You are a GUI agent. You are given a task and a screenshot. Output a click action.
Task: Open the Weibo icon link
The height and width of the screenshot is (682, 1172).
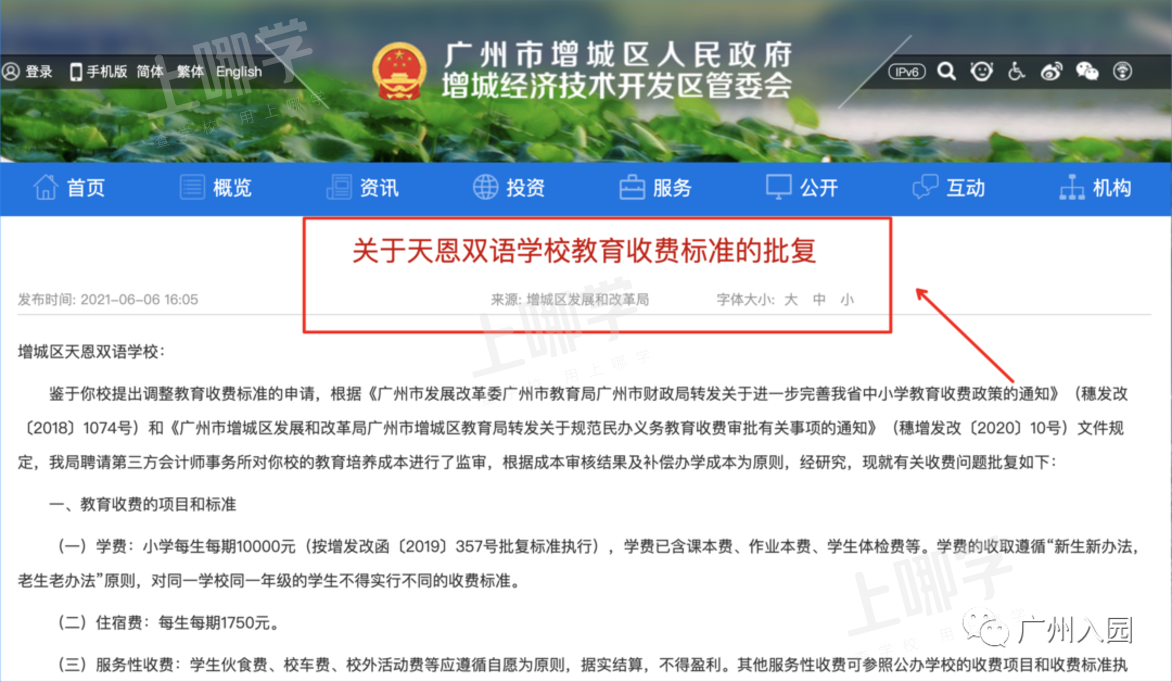click(x=1052, y=72)
